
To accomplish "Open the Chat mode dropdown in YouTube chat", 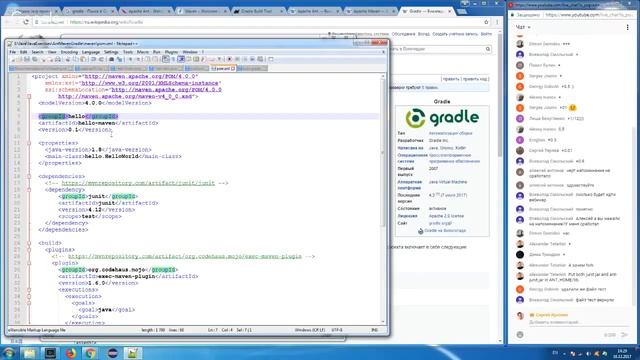I will (x=523, y=27).
